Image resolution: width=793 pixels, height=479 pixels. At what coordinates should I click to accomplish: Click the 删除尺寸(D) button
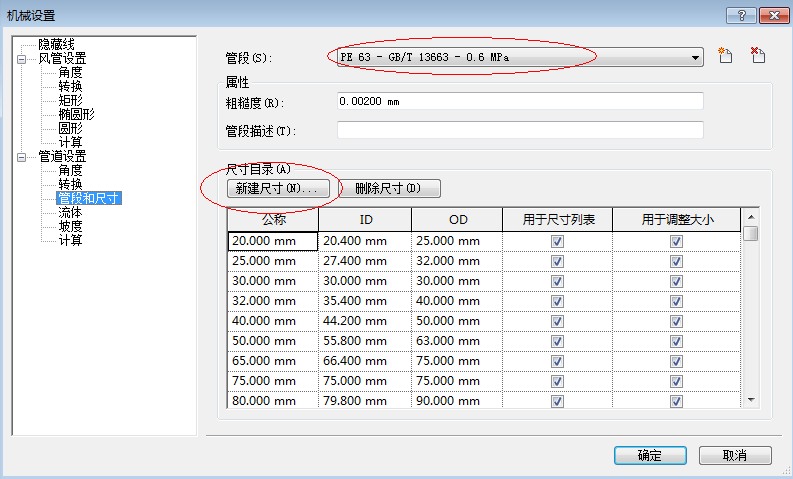coord(389,189)
